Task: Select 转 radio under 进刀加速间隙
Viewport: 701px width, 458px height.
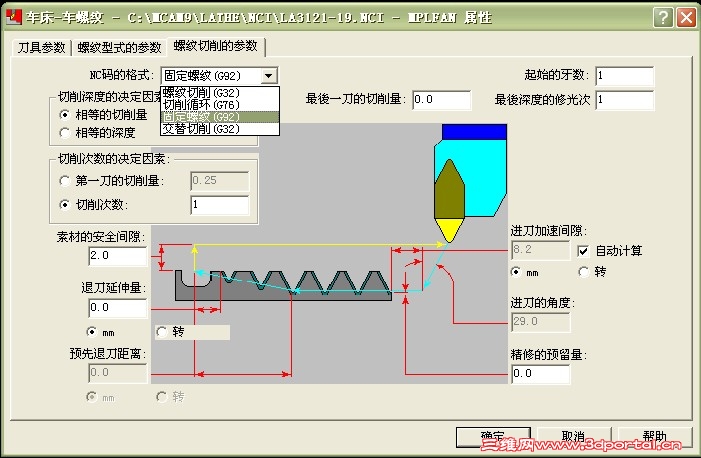Action: pyautogui.click(x=583, y=272)
